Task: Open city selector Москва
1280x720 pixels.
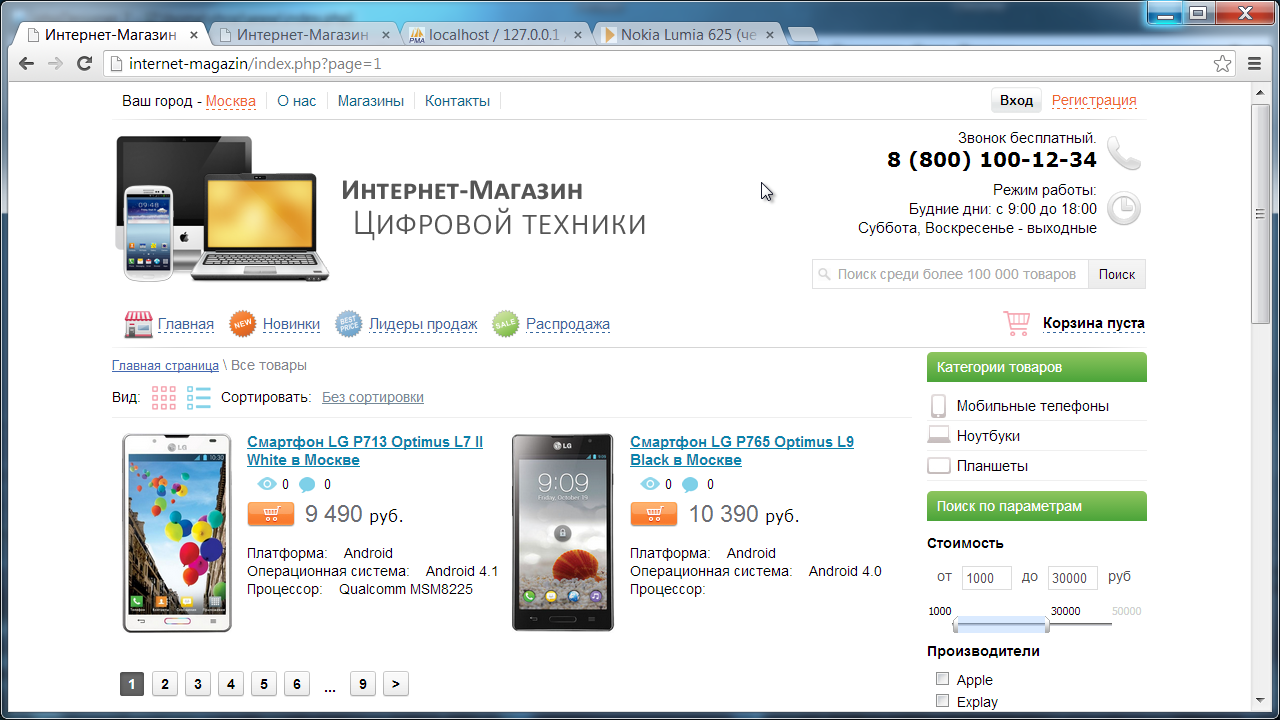Action: tap(231, 101)
